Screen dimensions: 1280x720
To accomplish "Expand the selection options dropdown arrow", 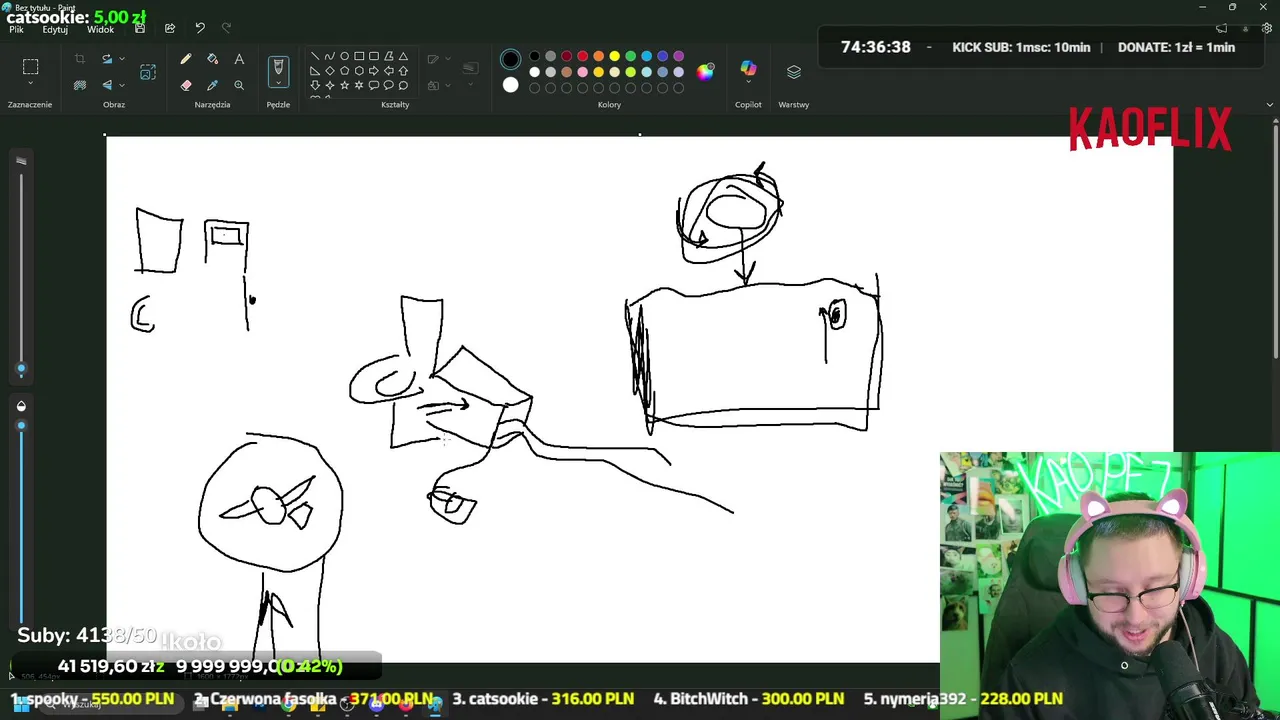I will [x=30, y=85].
